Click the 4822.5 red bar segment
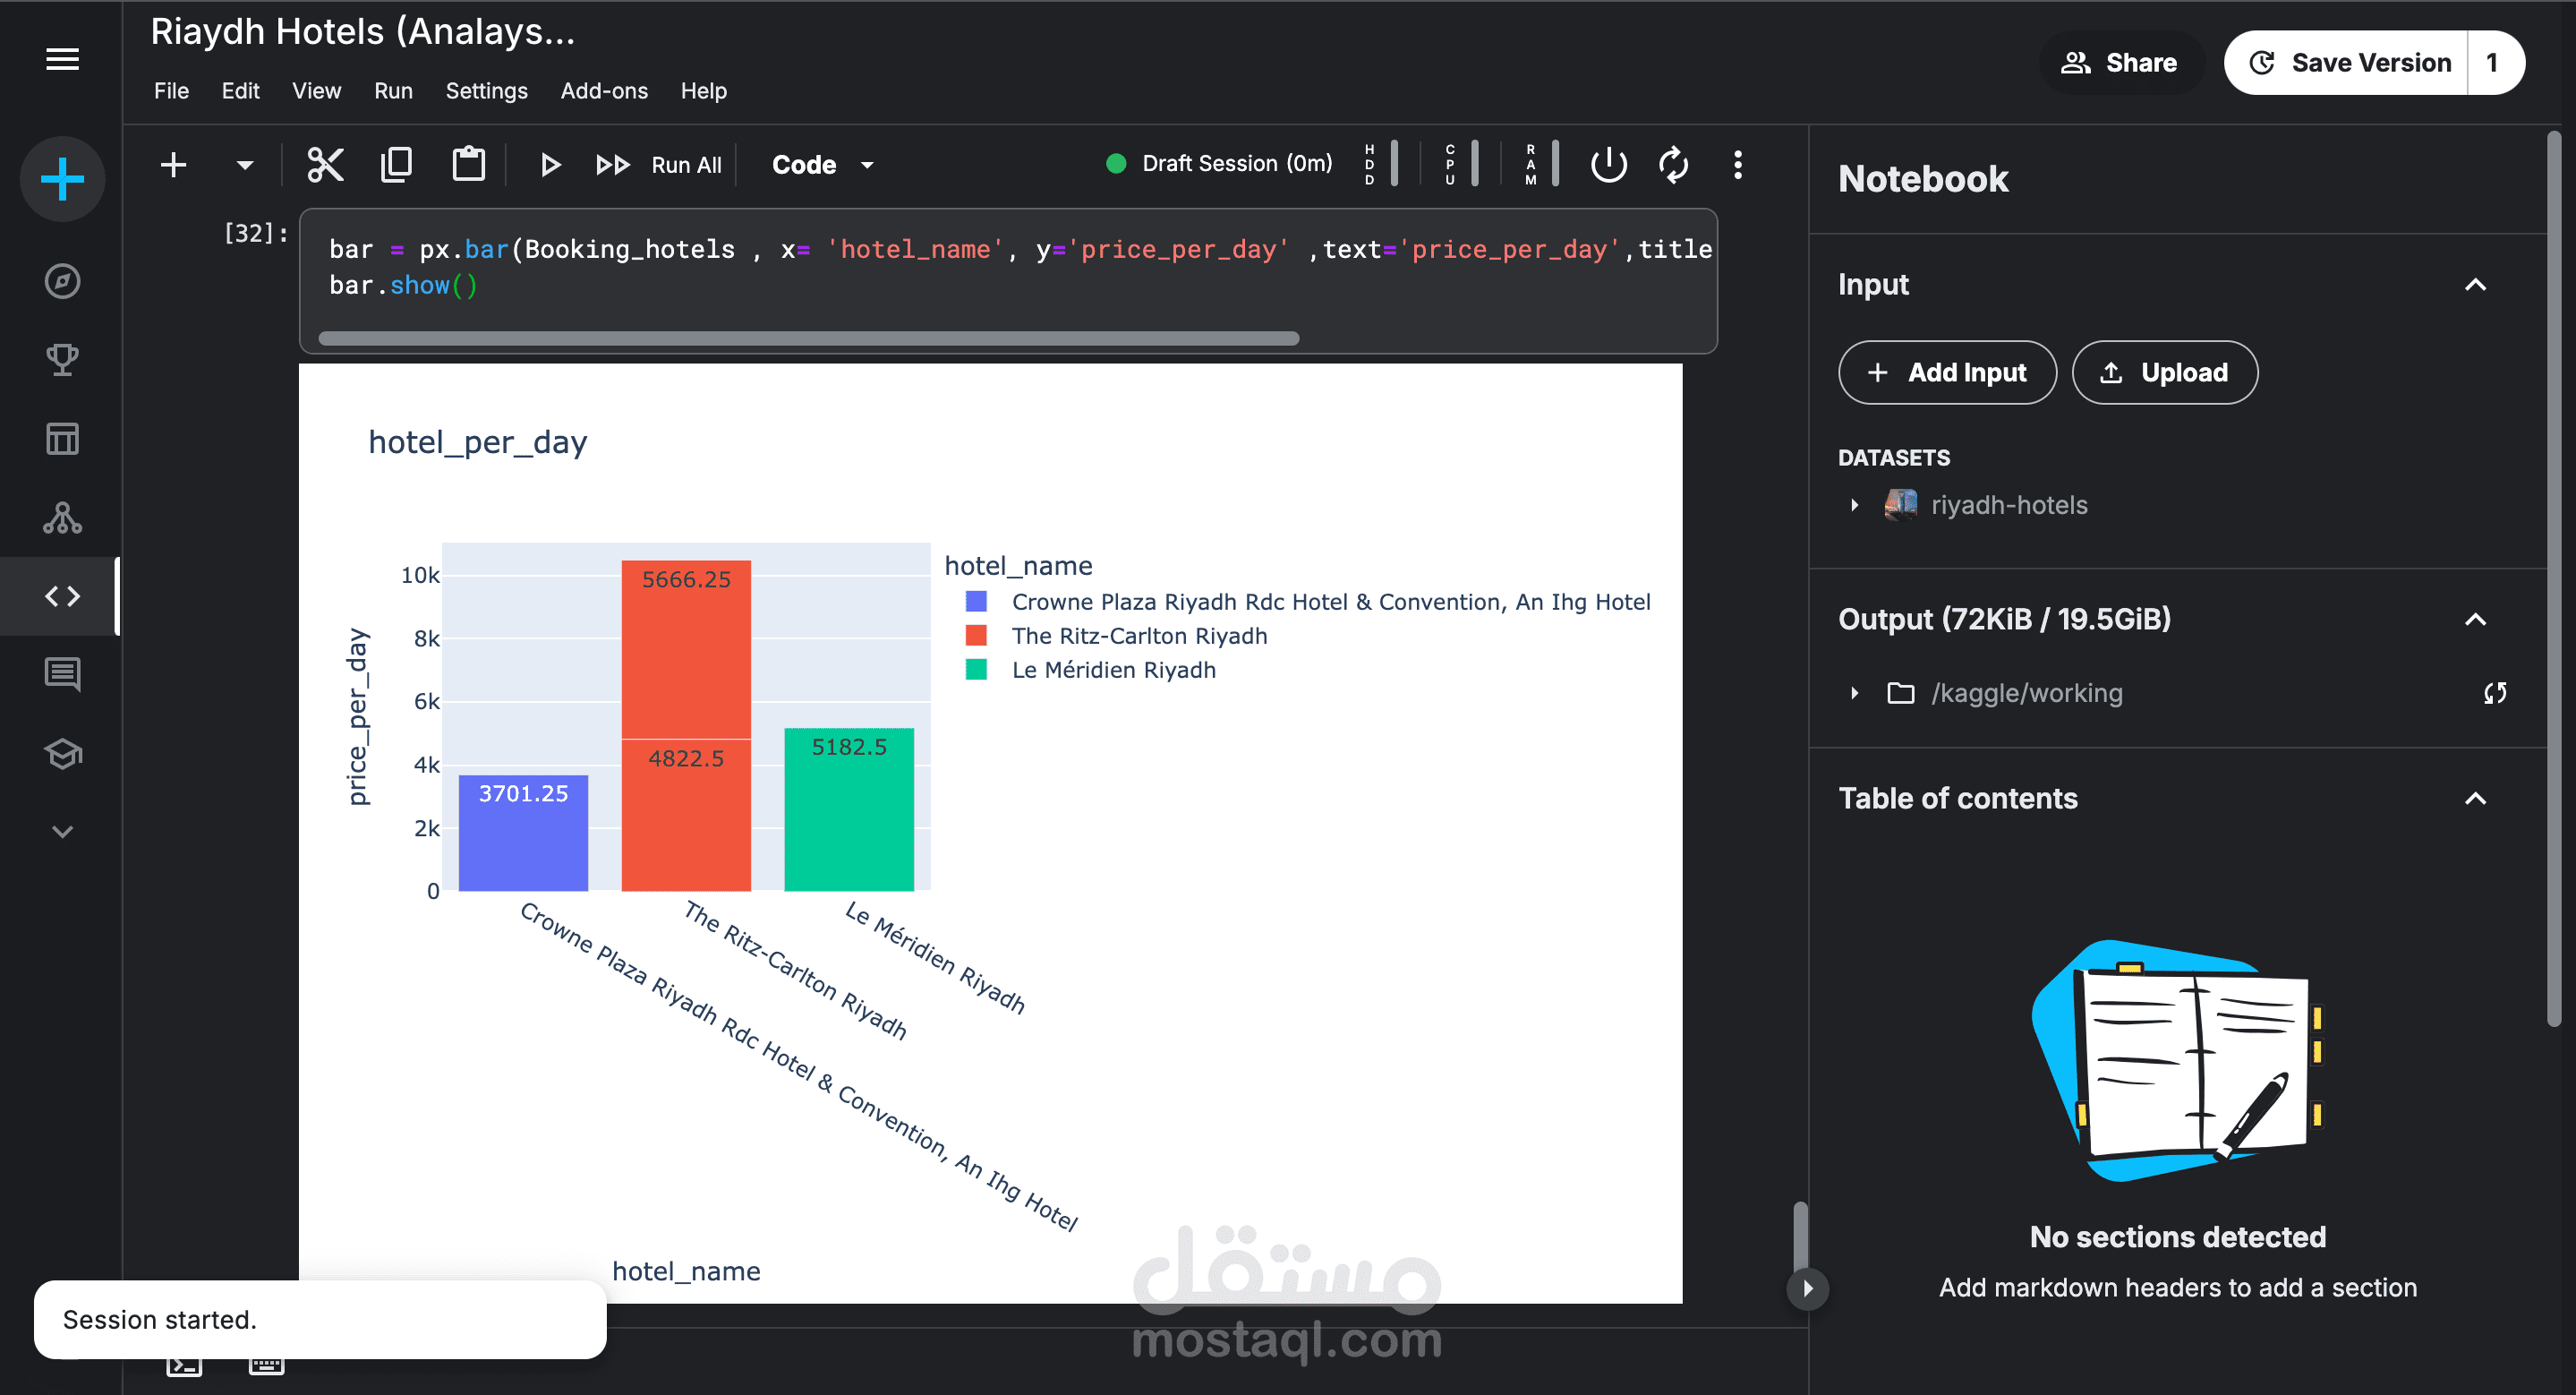Viewport: 2576px width, 1395px height. click(x=686, y=815)
